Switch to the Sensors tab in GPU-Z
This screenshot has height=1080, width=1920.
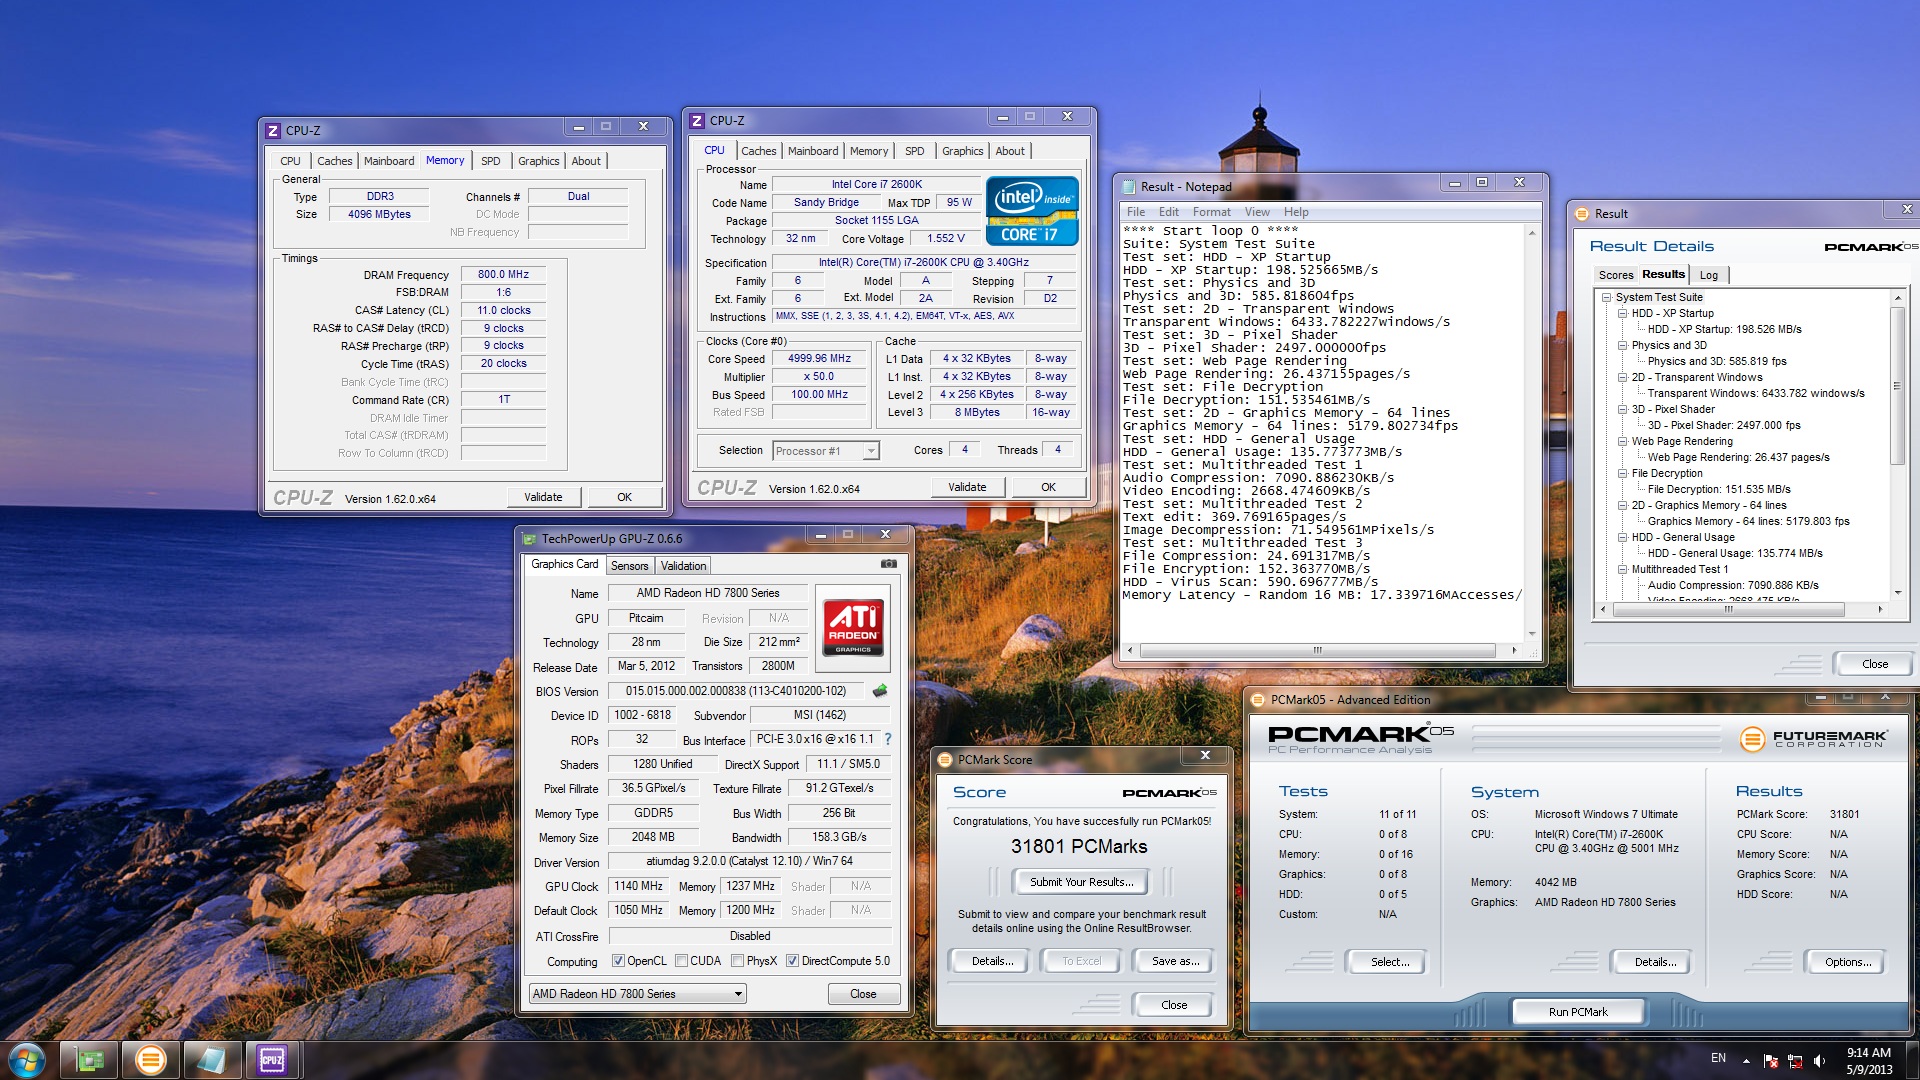(x=629, y=566)
